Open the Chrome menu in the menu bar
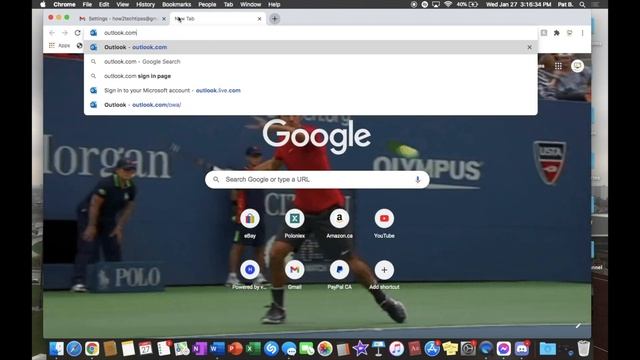This screenshot has width=640, height=360. pyautogui.click(x=64, y=4)
